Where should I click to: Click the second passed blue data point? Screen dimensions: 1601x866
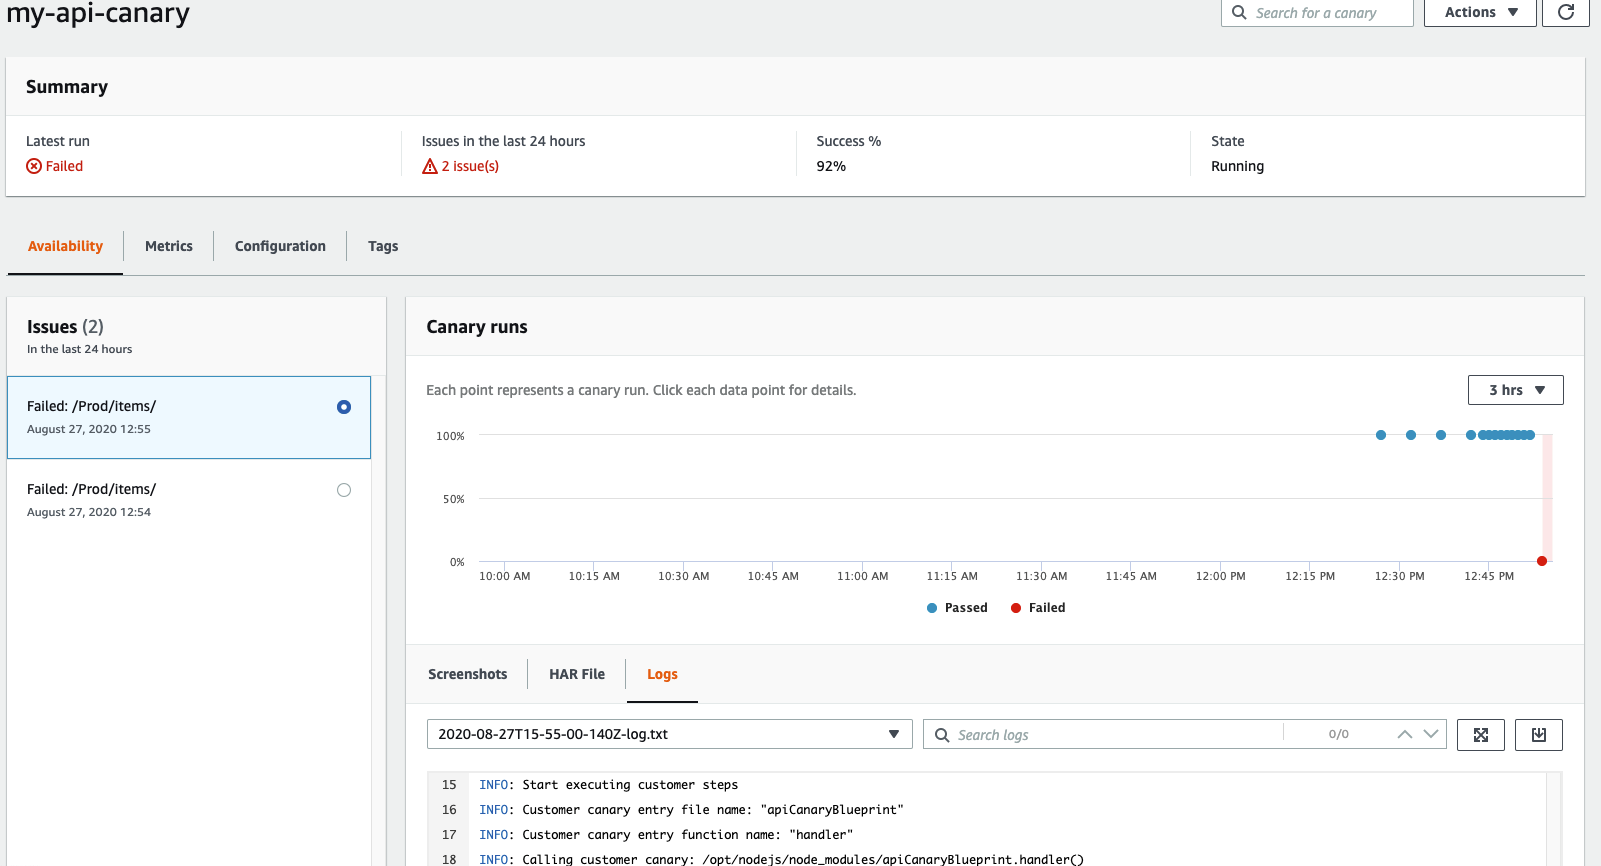coord(1411,435)
